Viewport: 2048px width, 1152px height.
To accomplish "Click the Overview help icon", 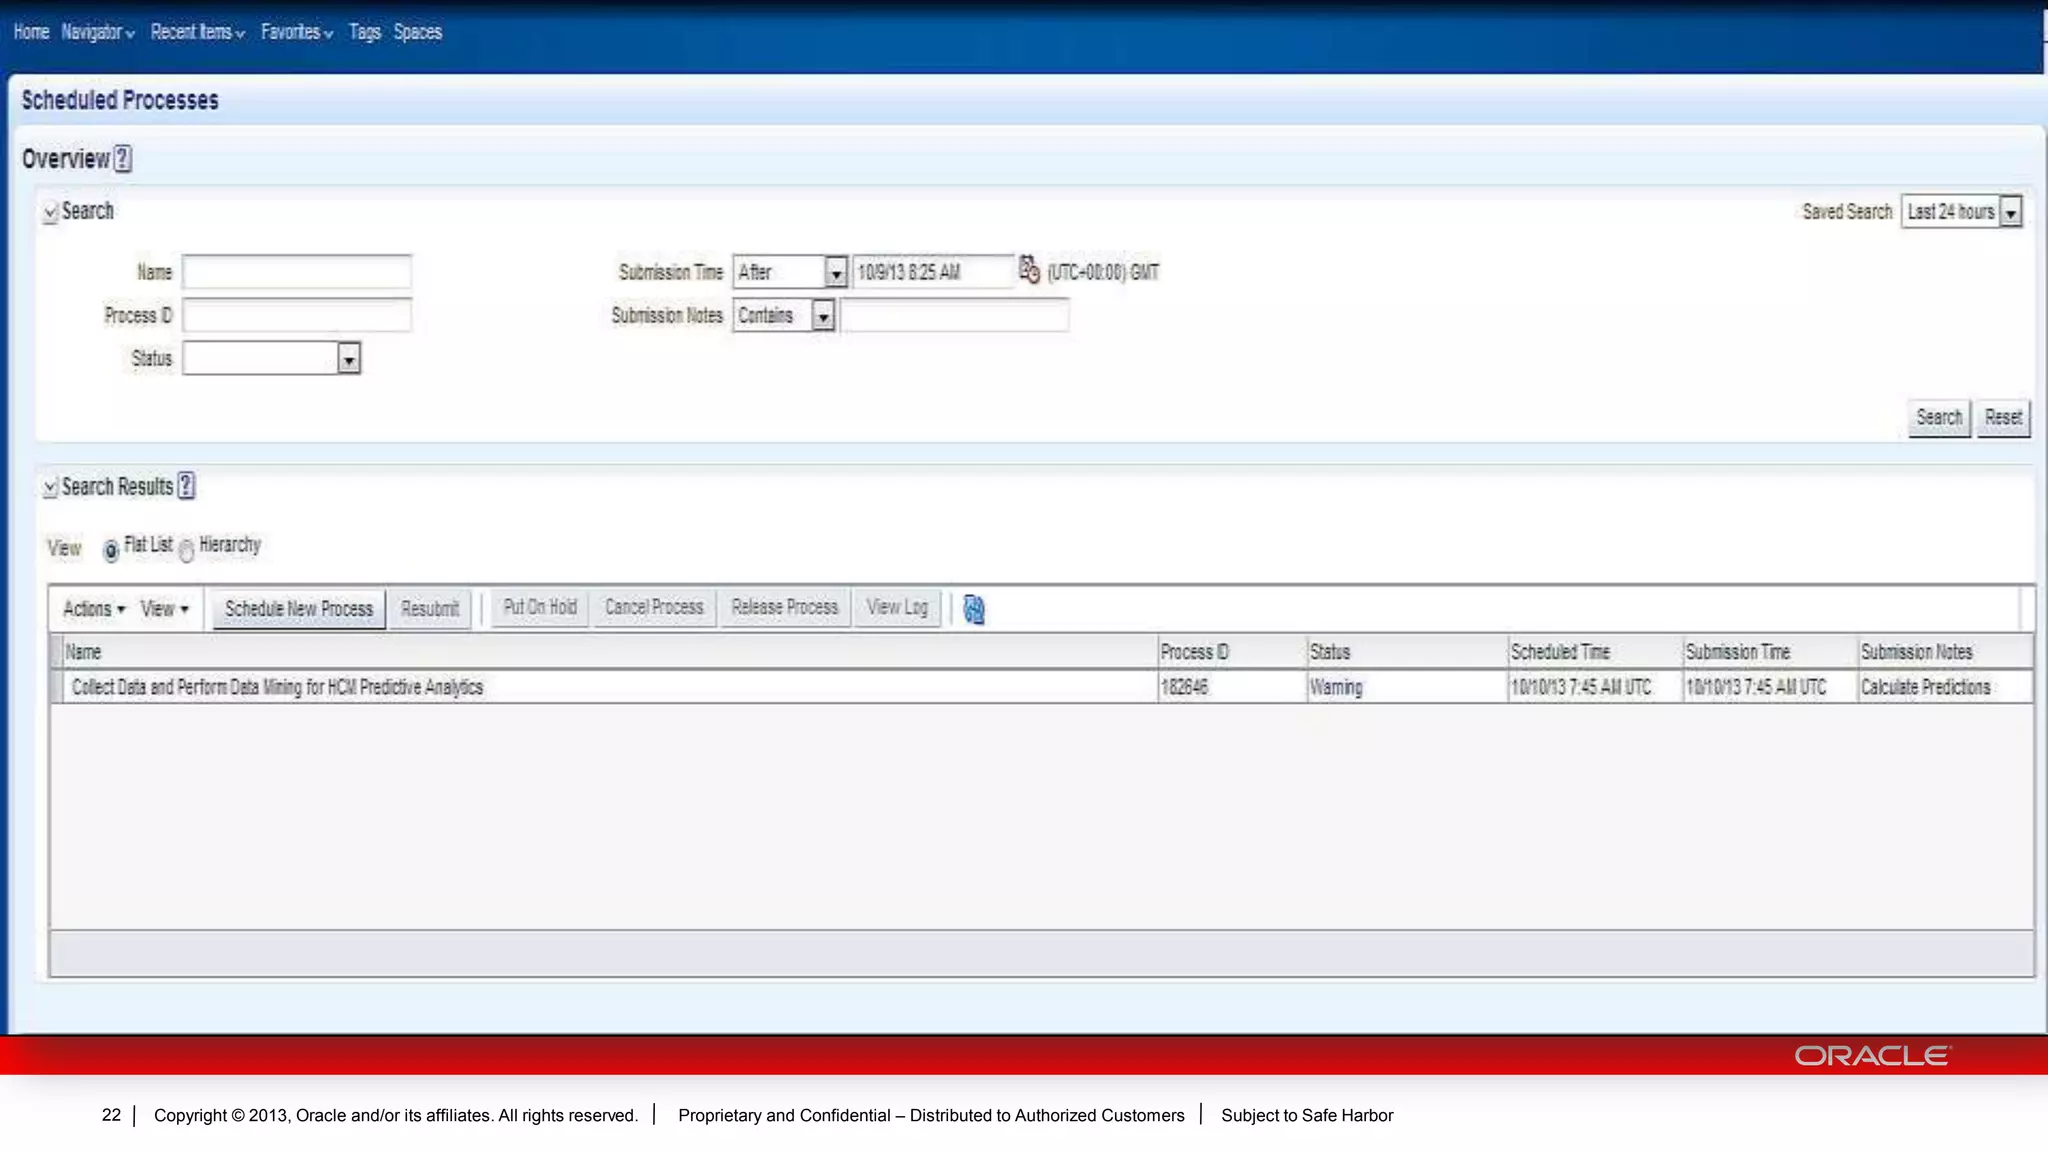I will pos(122,159).
